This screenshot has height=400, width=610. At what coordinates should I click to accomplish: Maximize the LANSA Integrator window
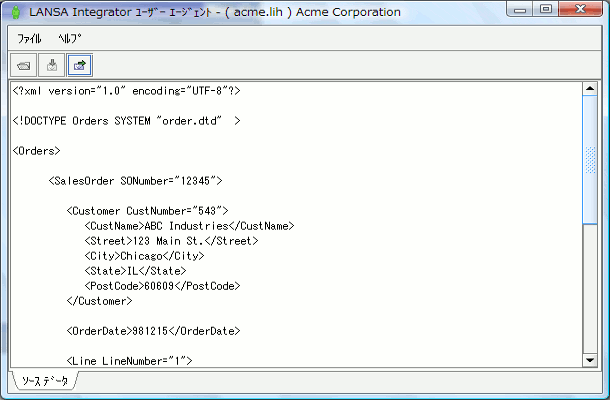pos(546,9)
